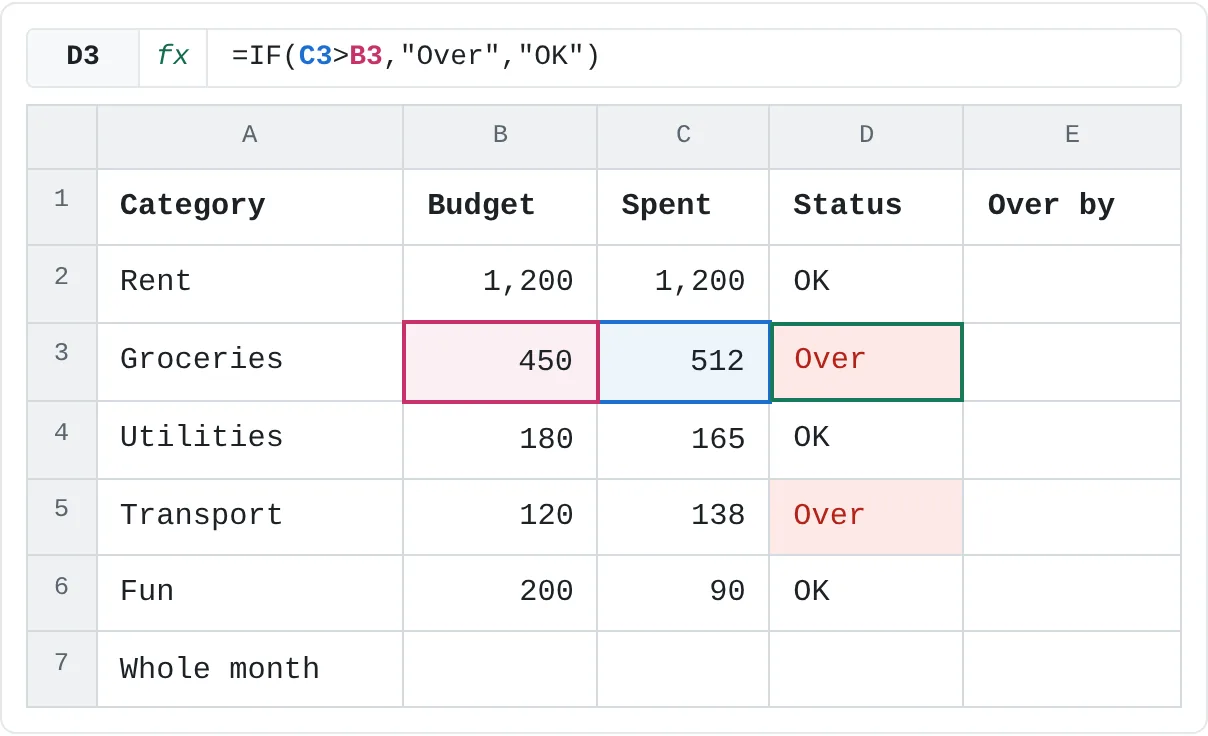Select row 1 by its row number
Viewport: 1208px width, 736px height.
62,206
